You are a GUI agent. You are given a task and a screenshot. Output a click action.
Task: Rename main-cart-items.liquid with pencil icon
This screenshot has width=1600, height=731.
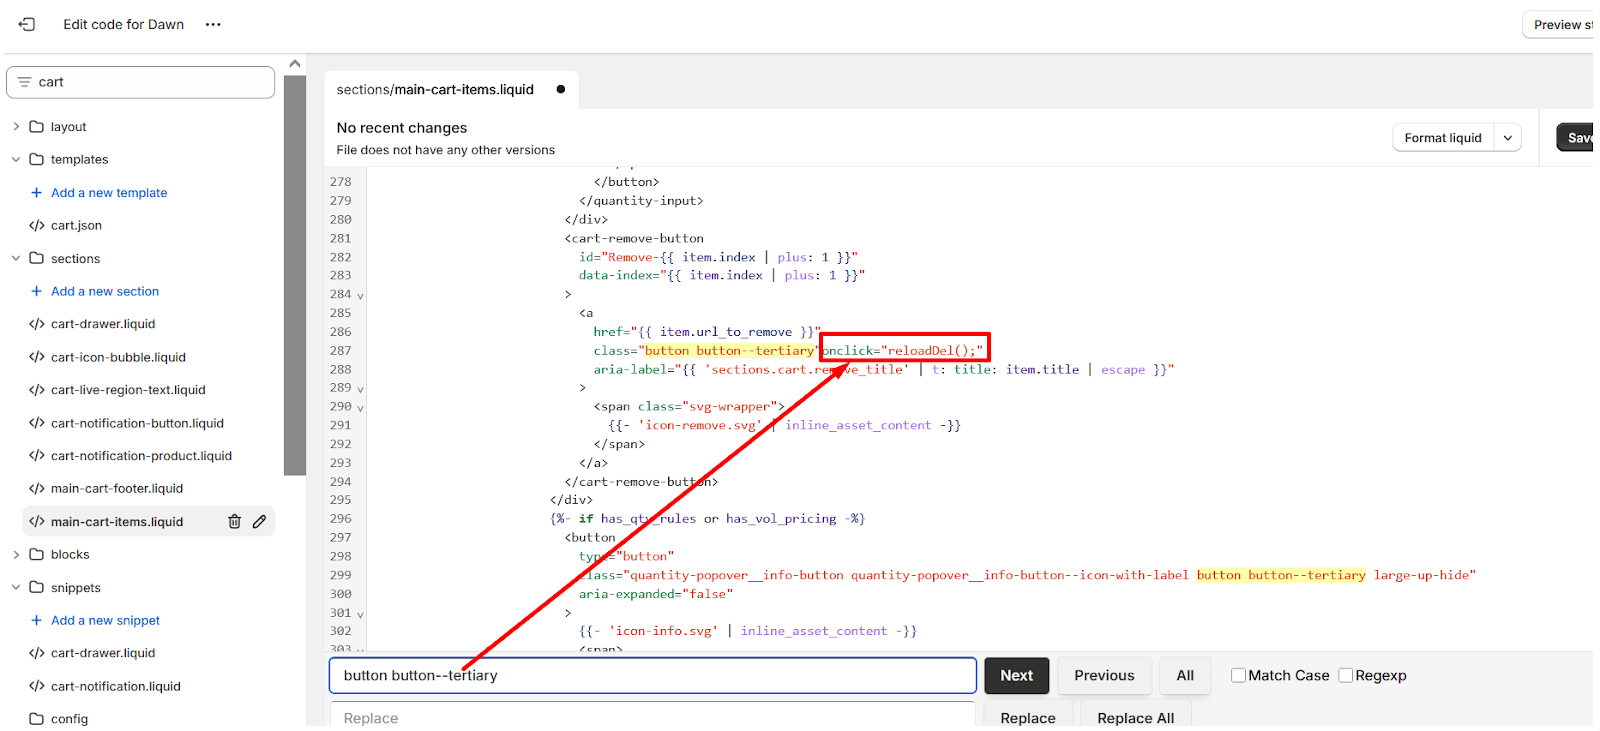click(260, 521)
